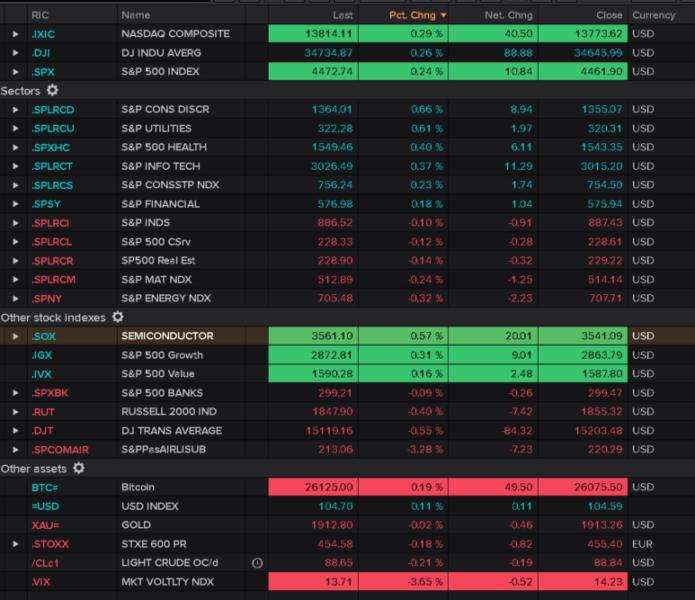Open the XAU= RIC link
Image resolution: width=695 pixels, height=600 pixels.
click(45, 525)
